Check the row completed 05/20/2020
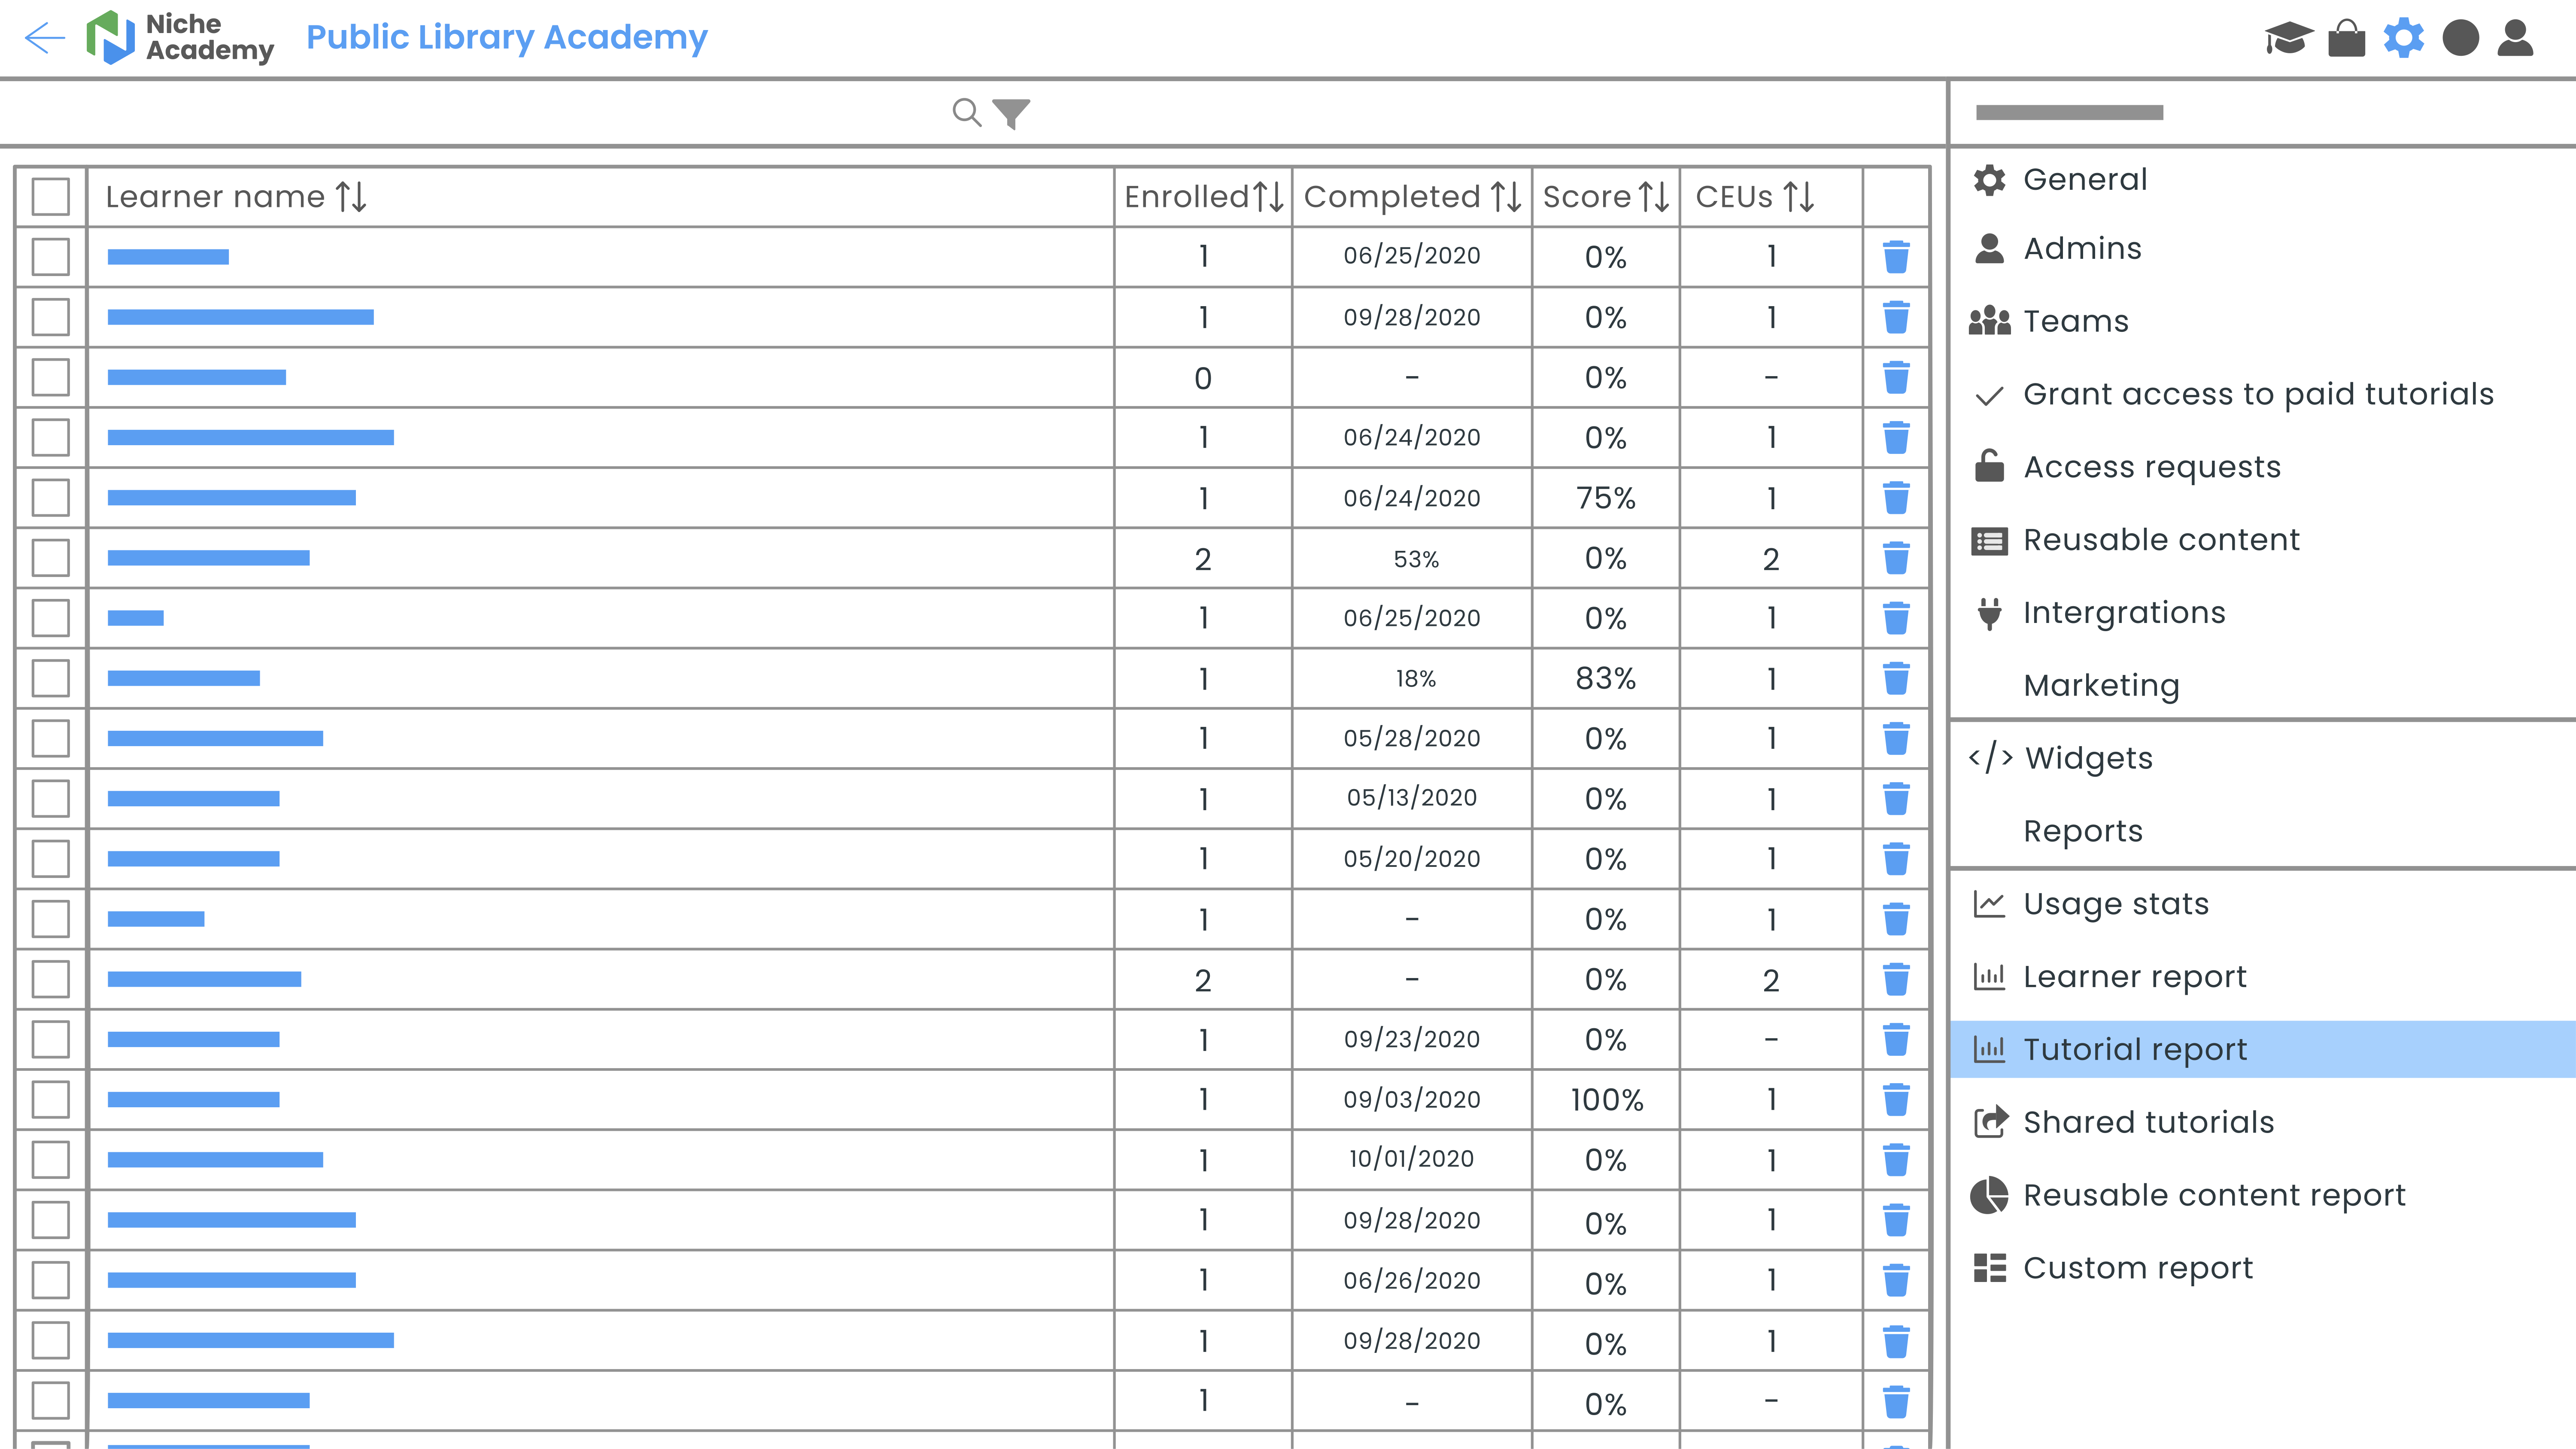This screenshot has height=1449, width=2576. click(50, 859)
